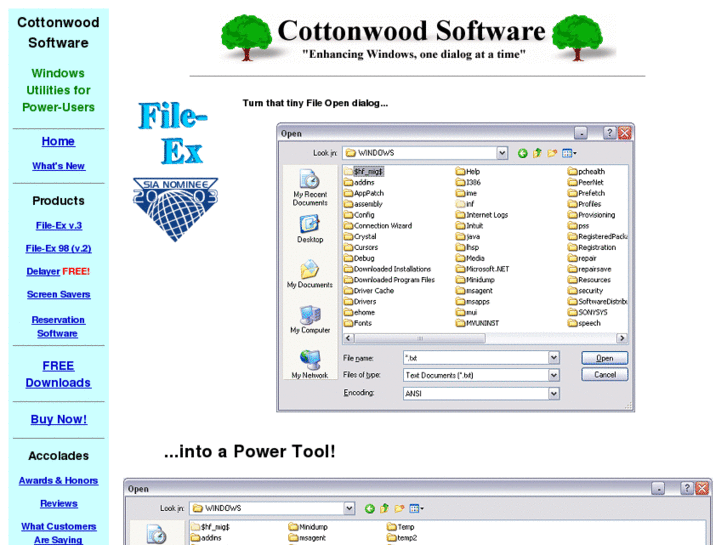This screenshot has height=545, width=727.
Task: Select Desktop place icon
Action: [310, 229]
